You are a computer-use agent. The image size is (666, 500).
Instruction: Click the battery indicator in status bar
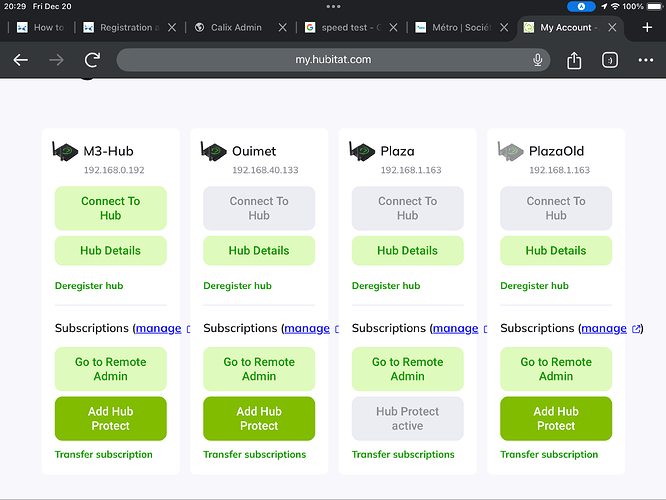click(655, 6)
